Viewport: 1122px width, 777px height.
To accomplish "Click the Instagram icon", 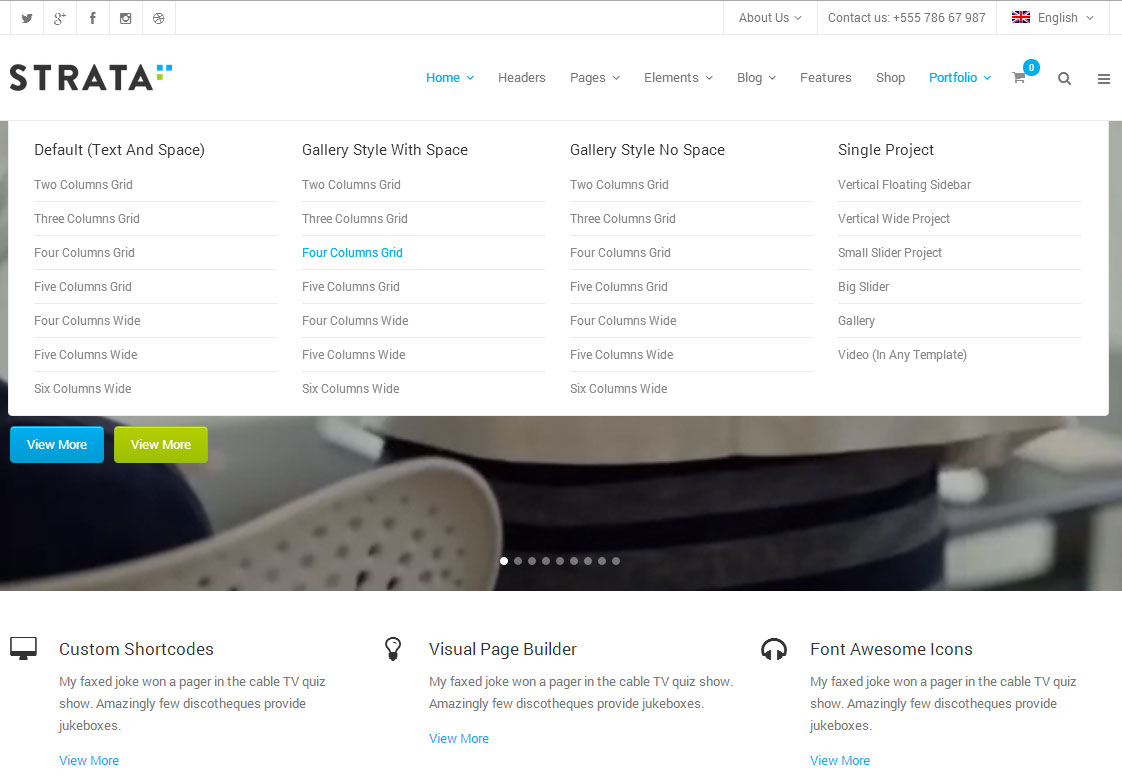I will coord(126,18).
